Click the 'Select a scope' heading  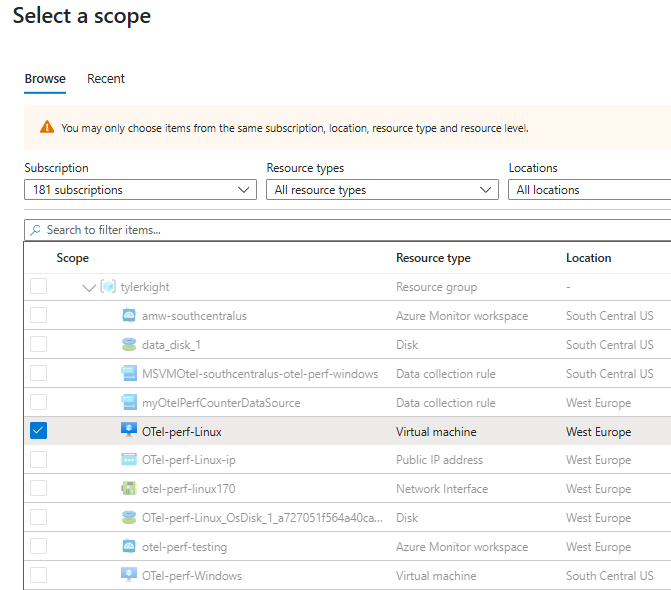(x=82, y=16)
